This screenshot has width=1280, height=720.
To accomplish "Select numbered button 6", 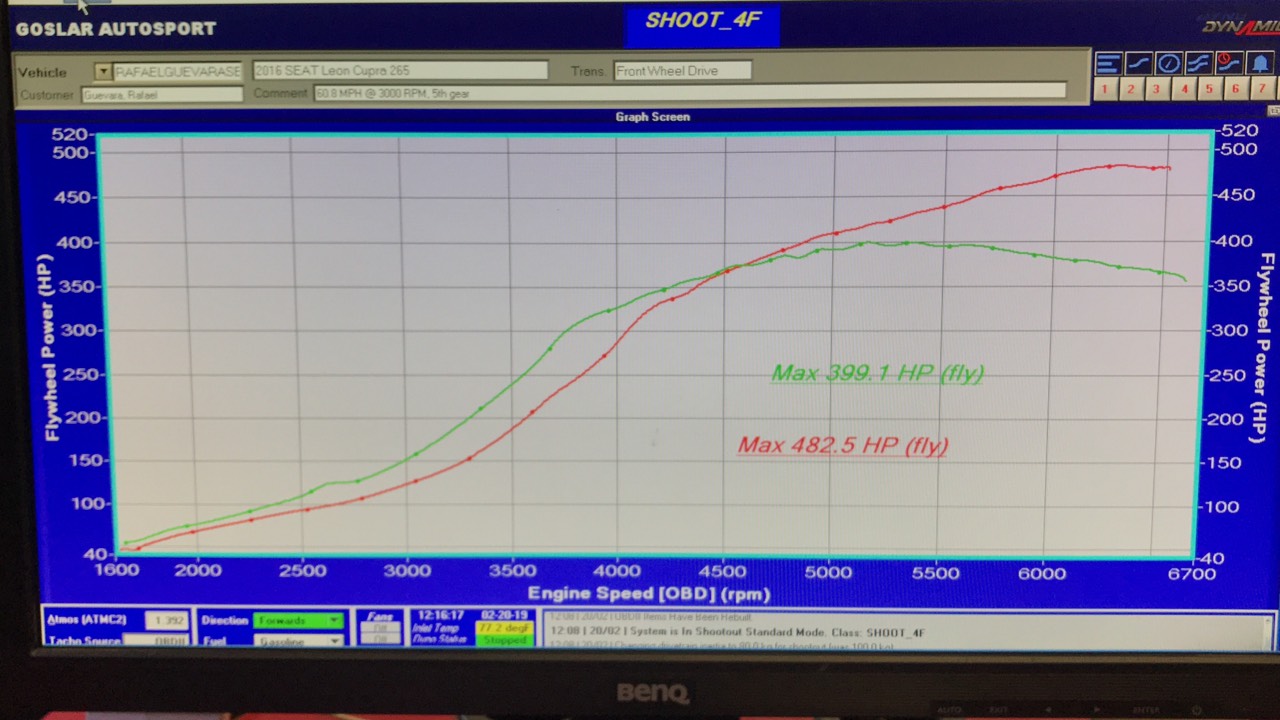I will 1236,89.
